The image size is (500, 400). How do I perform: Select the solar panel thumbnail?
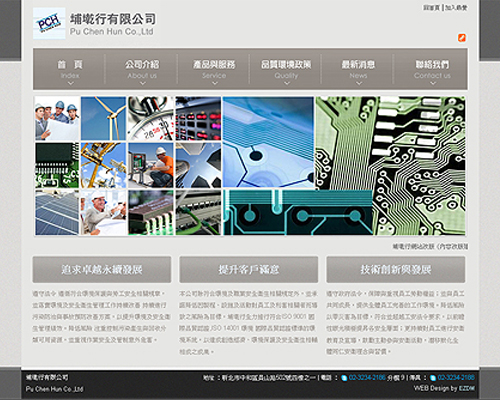click(x=57, y=213)
